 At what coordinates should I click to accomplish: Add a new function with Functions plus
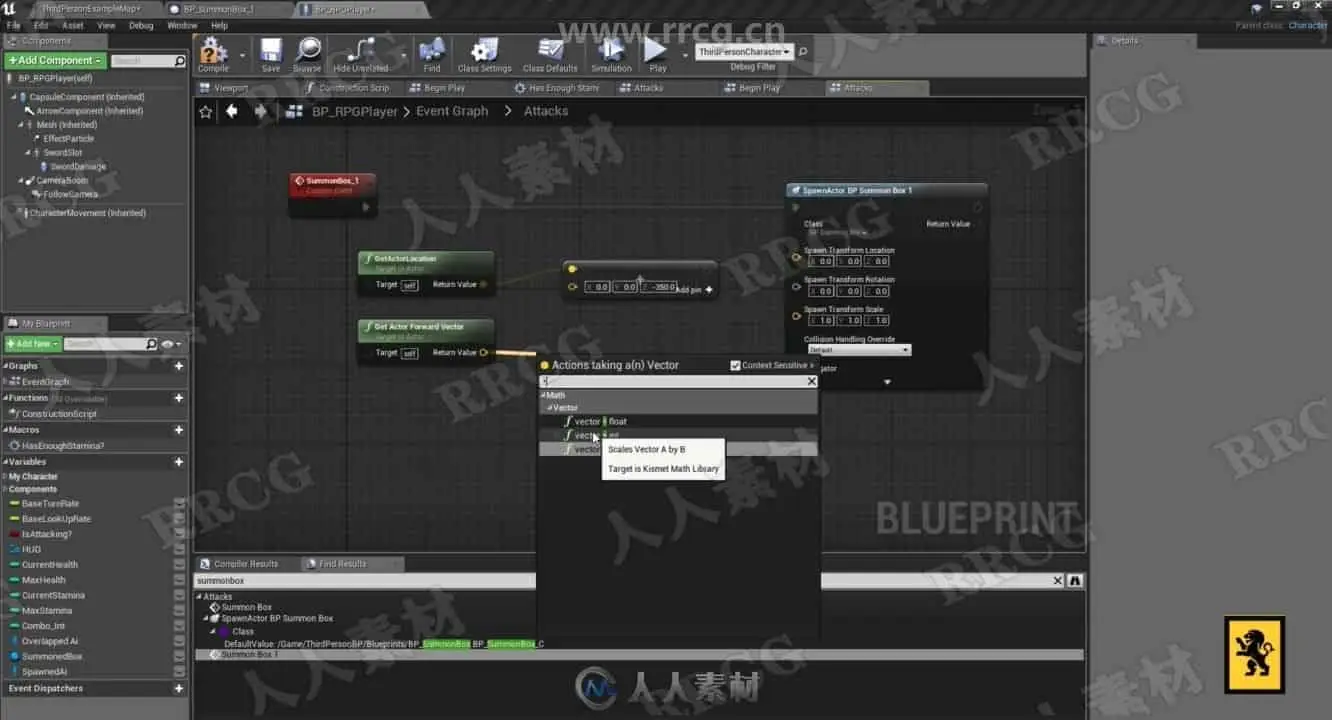[x=179, y=398]
